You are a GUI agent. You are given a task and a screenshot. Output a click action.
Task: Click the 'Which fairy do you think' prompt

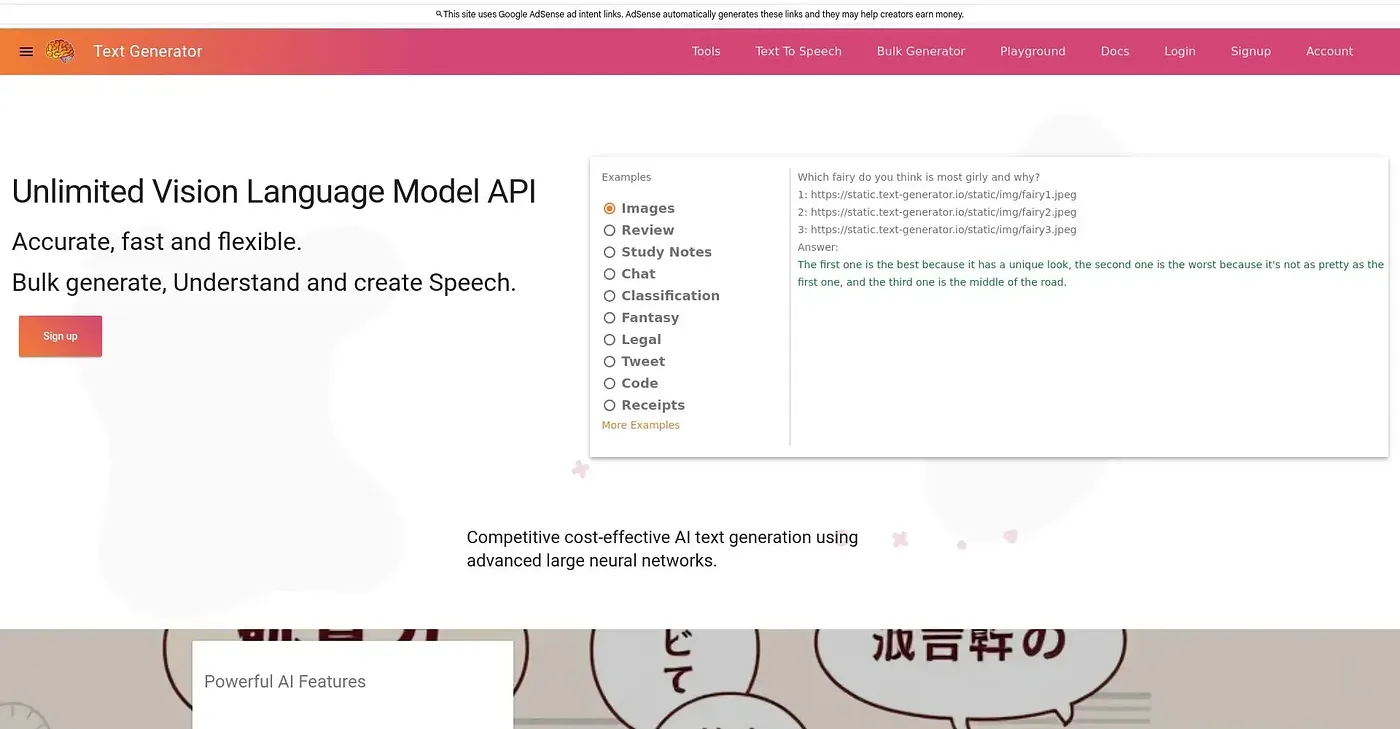(x=919, y=178)
